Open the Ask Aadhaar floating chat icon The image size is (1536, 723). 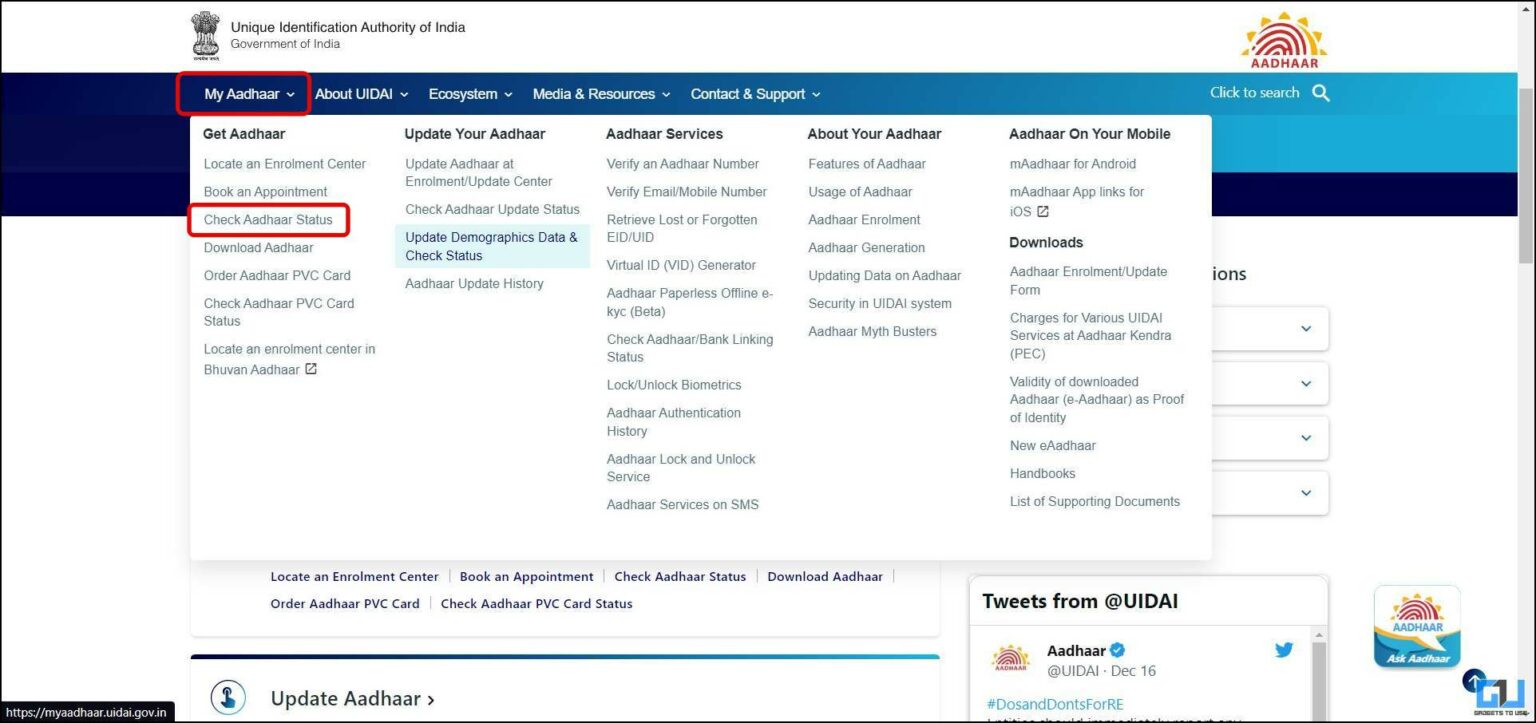tap(1417, 625)
